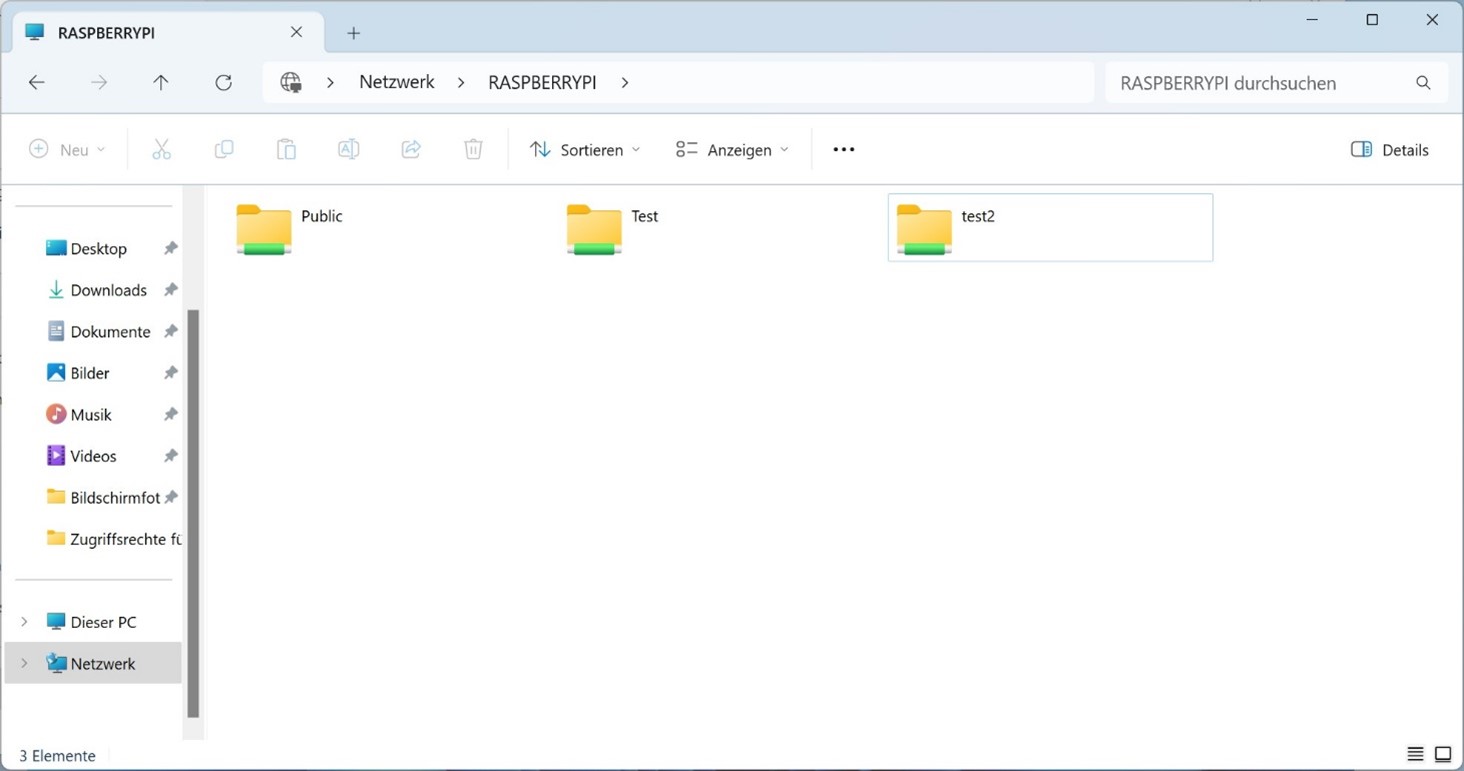This screenshot has width=1464, height=771.
Task: Unpin Downloads using its pin icon
Action: tap(171, 290)
